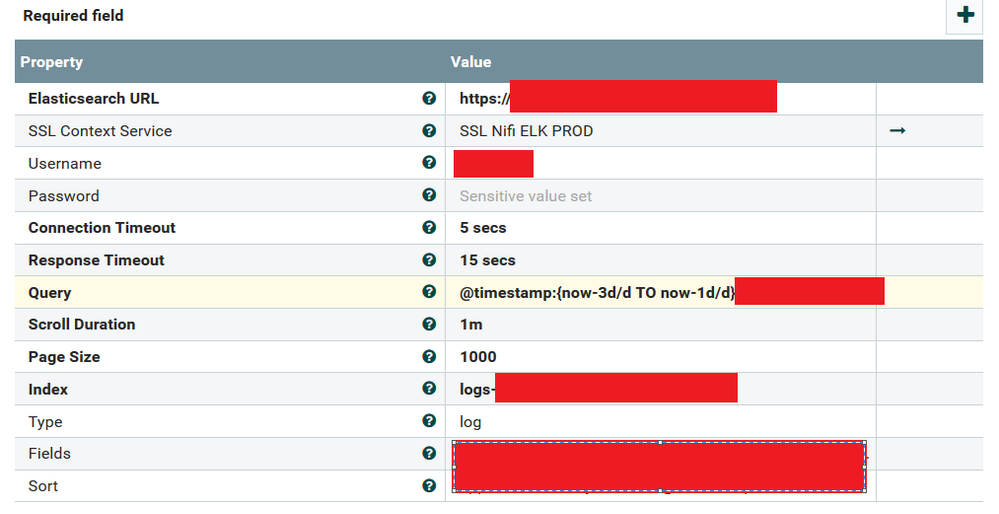
Task: Click the Sensitive value set Password field
Action: point(526,196)
